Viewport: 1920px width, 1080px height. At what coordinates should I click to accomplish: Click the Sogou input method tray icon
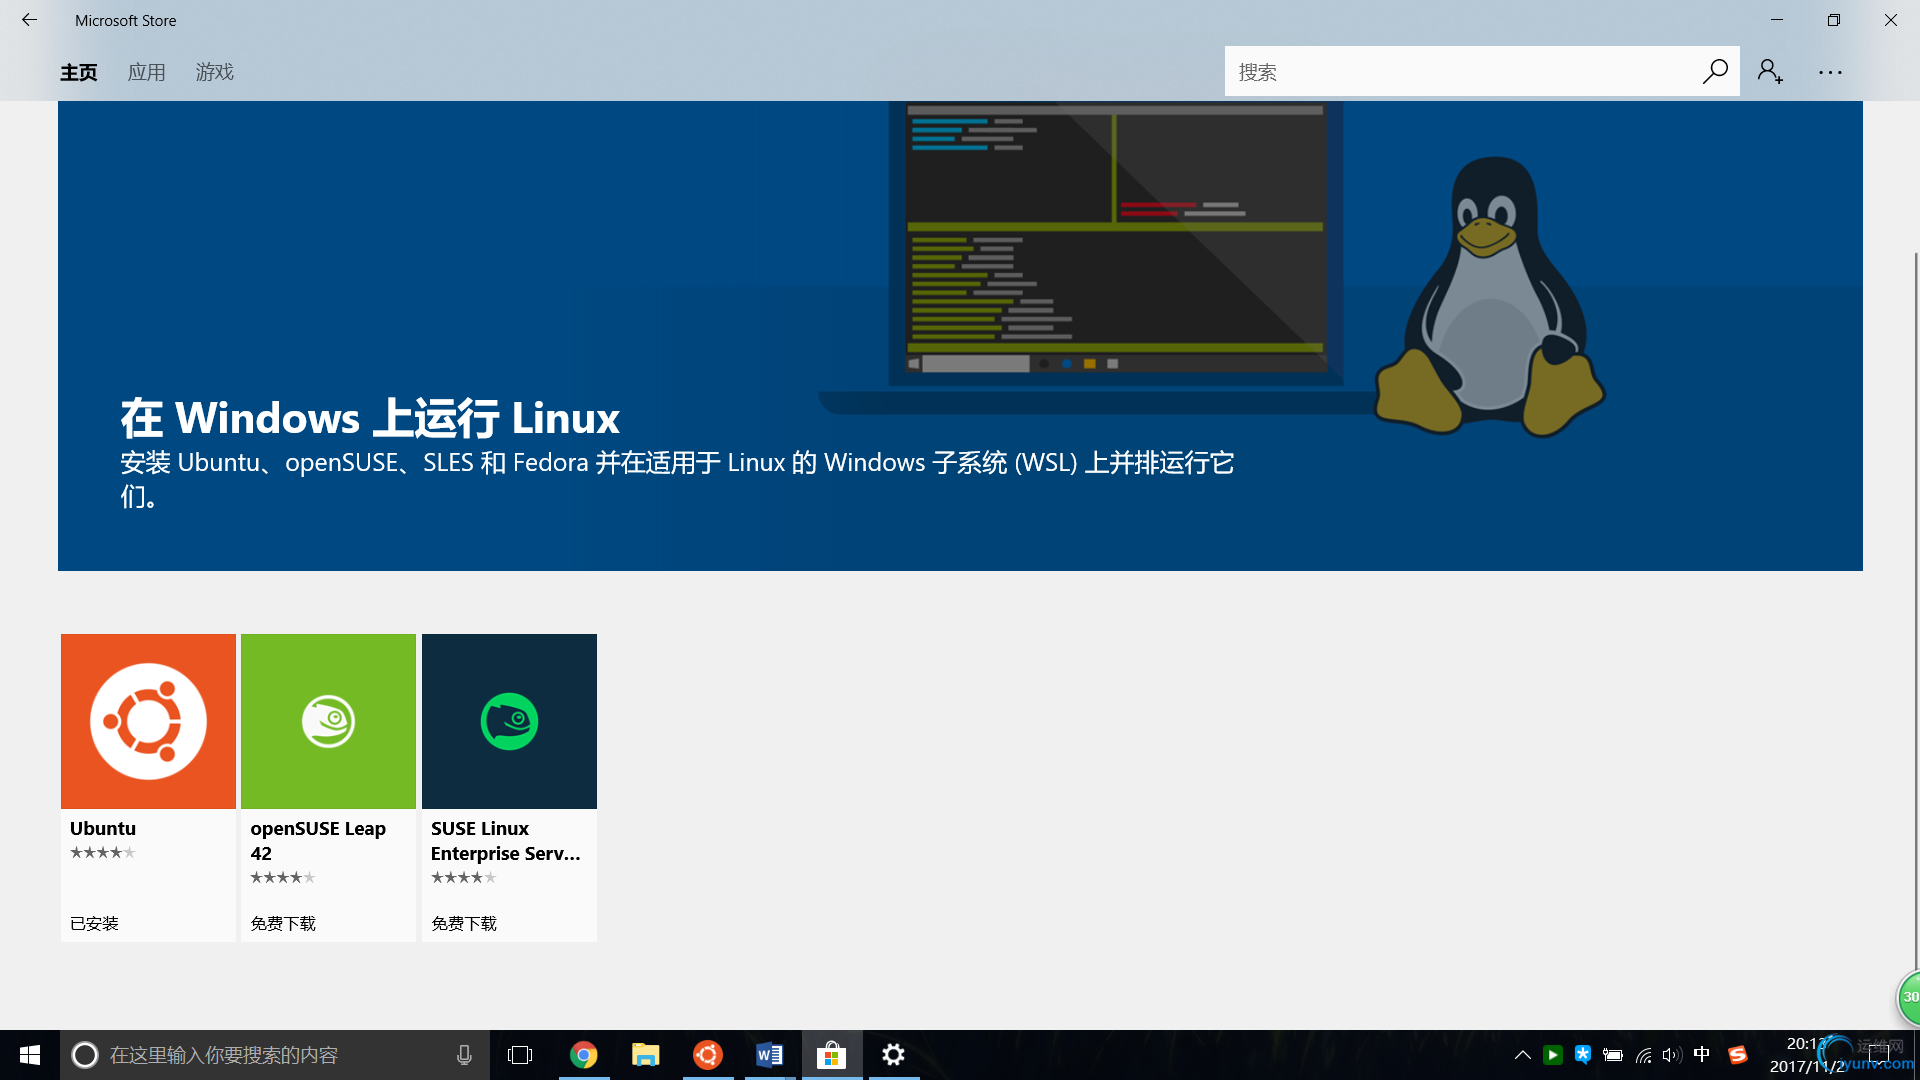tap(1738, 1055)
